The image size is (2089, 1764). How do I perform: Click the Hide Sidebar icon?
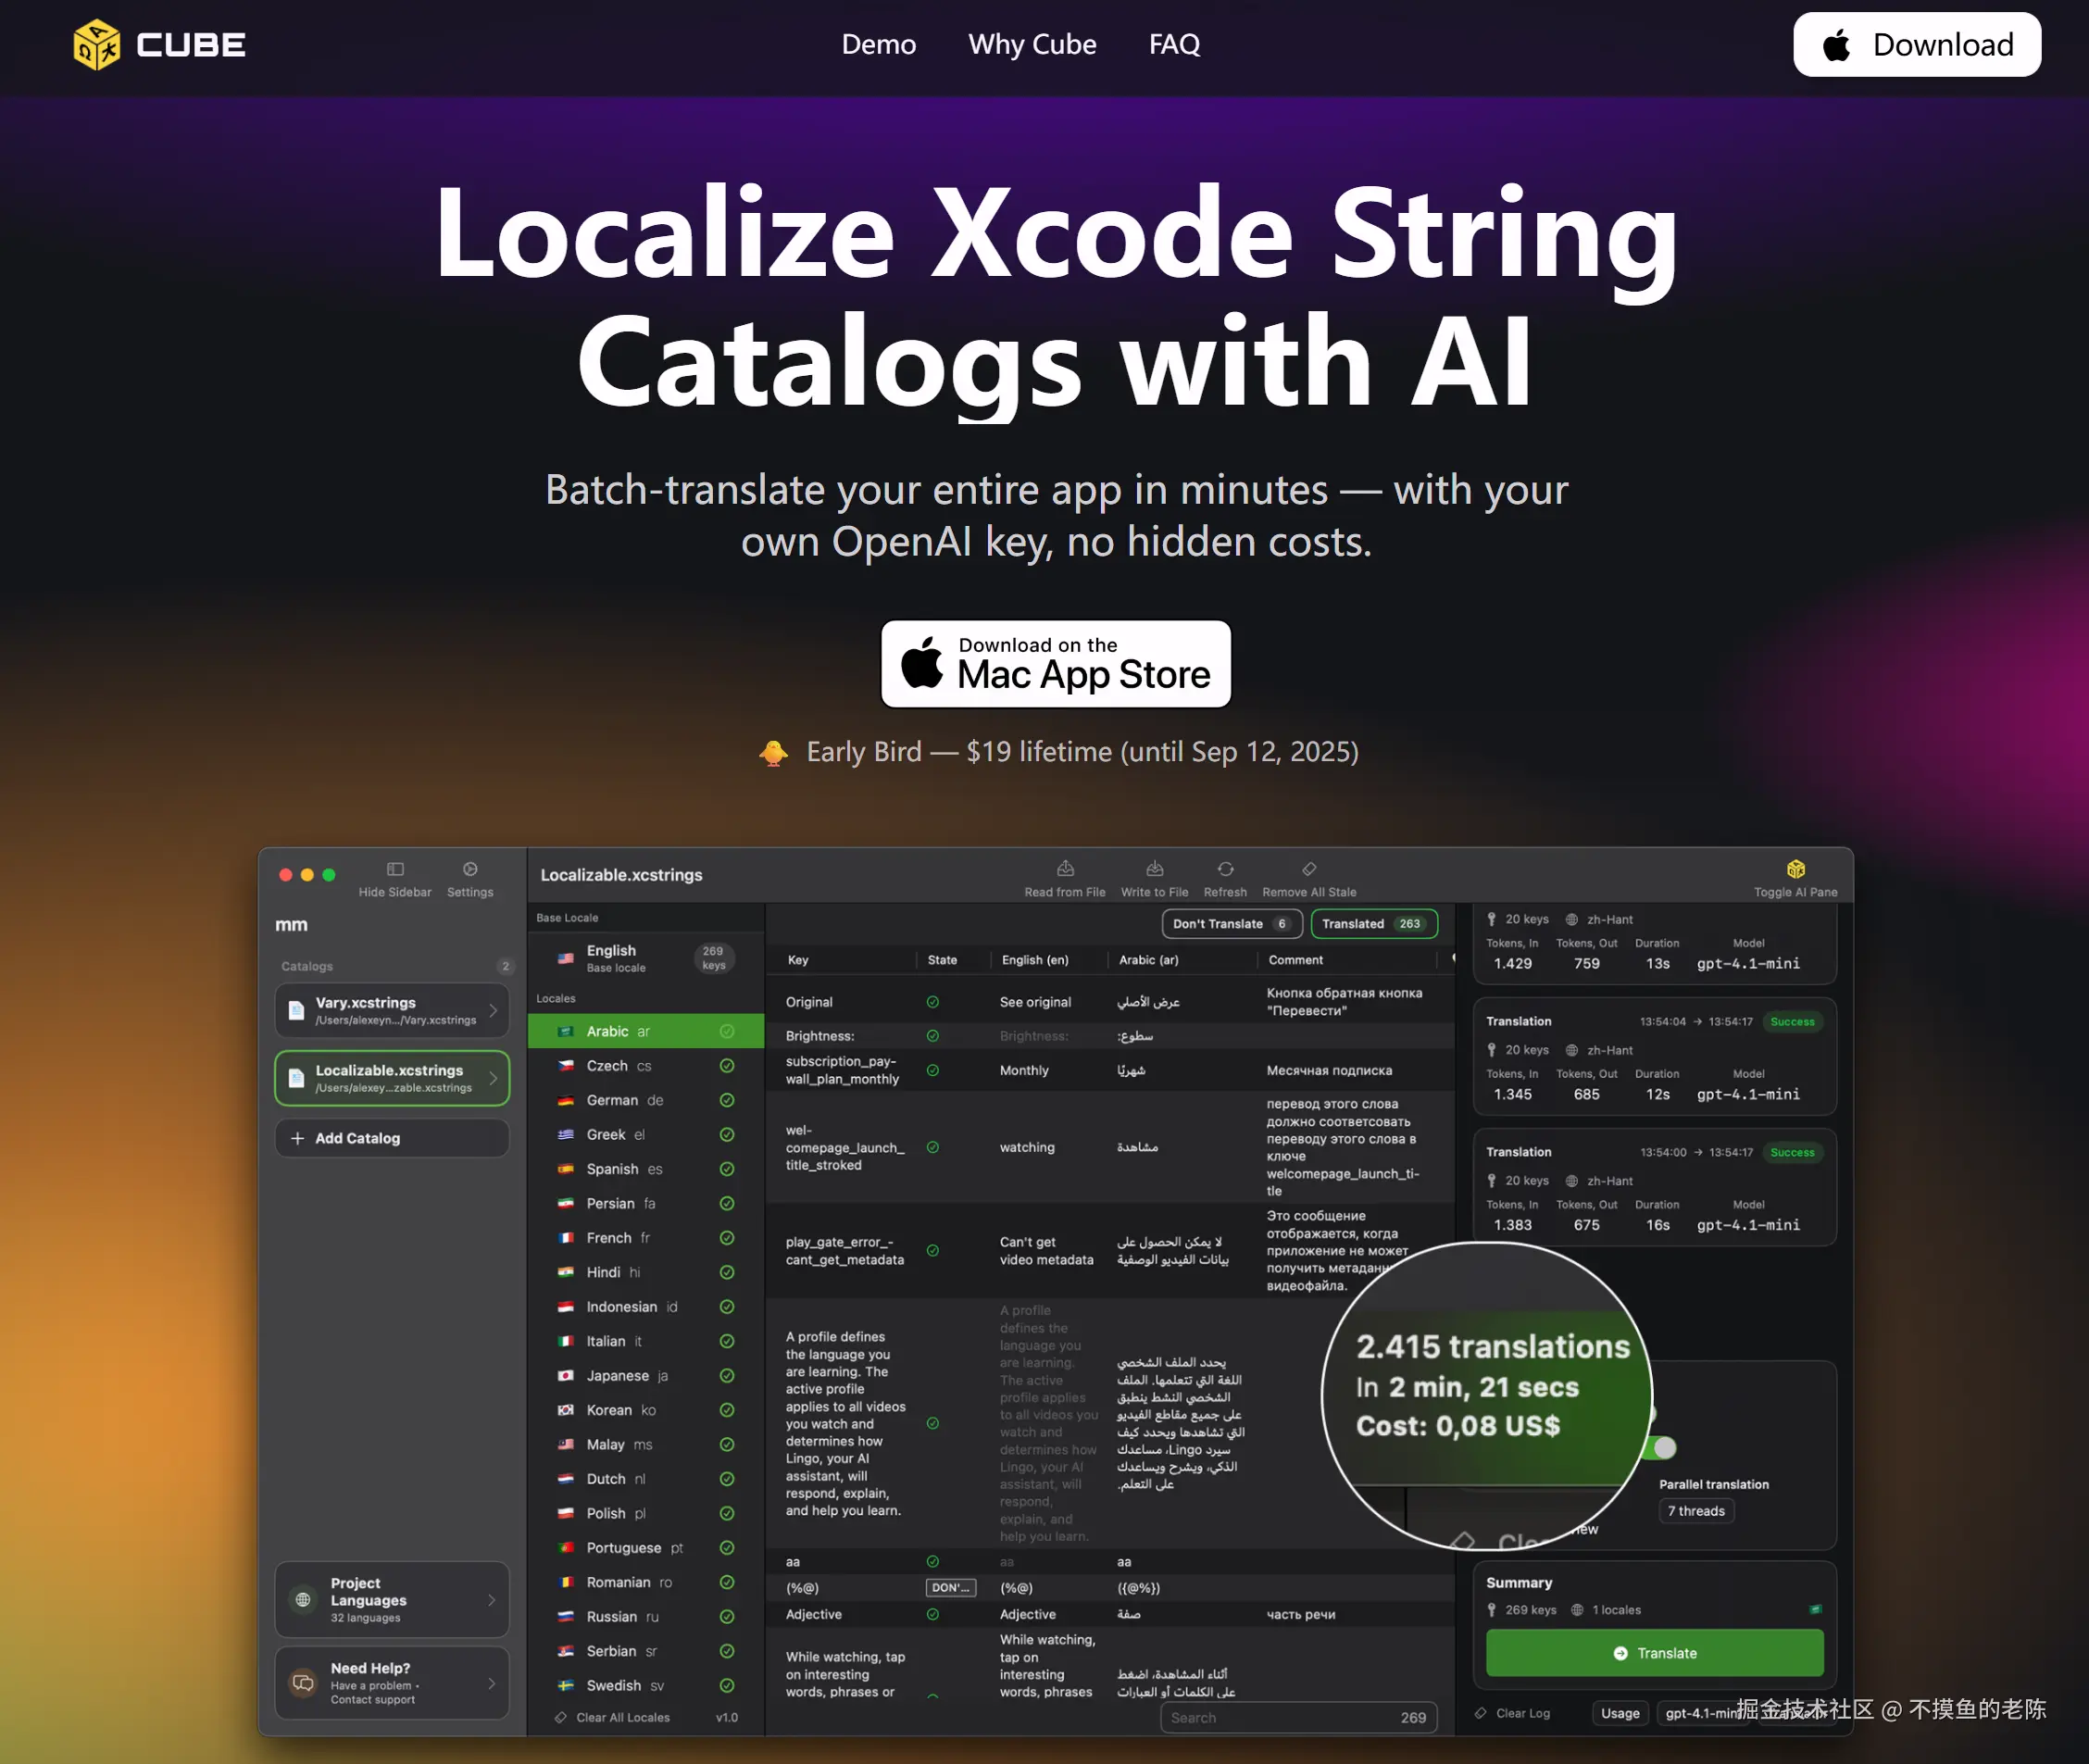pos(395,869)
